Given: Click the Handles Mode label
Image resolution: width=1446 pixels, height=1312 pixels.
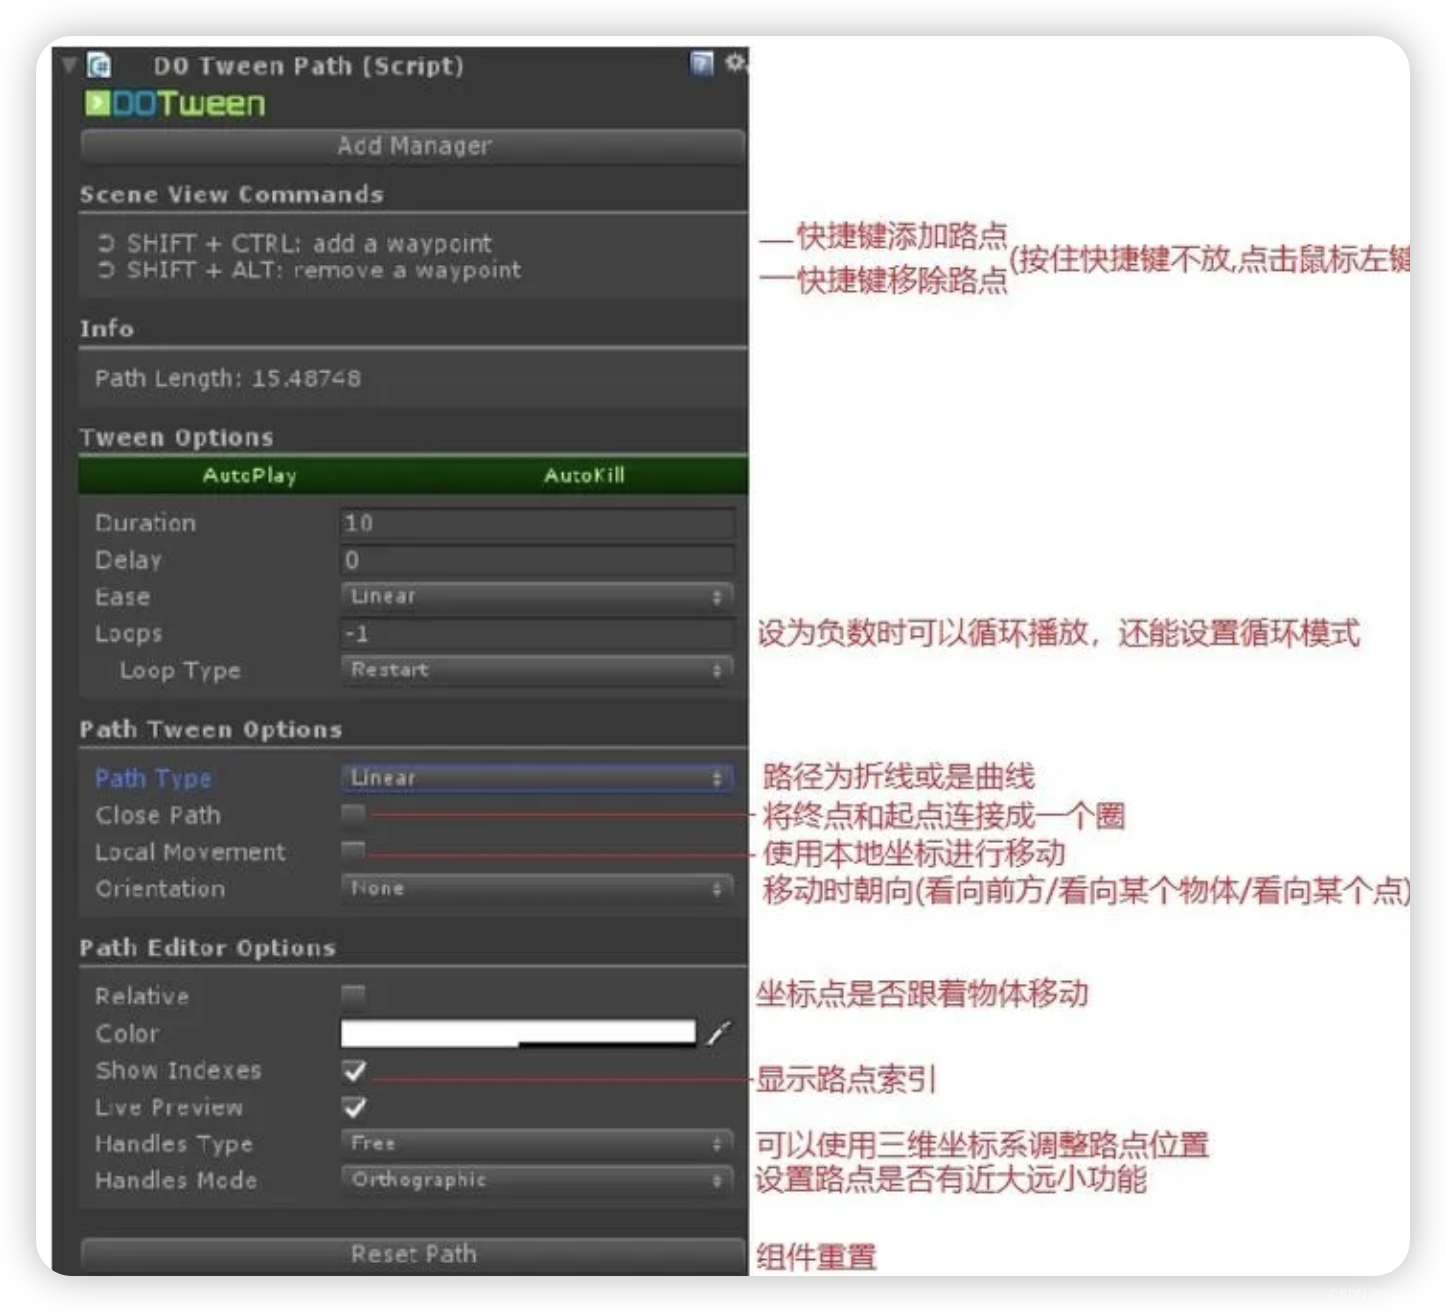Looking at the screenshot, I should coord(175,1180).
